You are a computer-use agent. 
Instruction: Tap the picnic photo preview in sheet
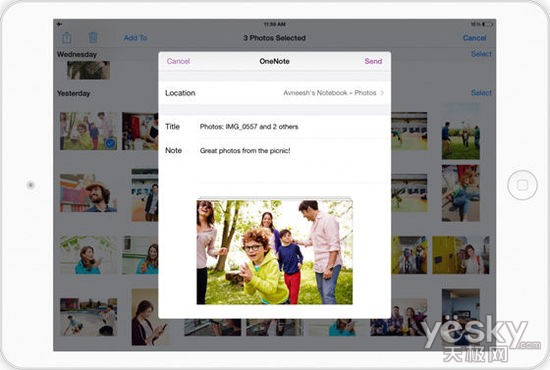click(275, 252)
